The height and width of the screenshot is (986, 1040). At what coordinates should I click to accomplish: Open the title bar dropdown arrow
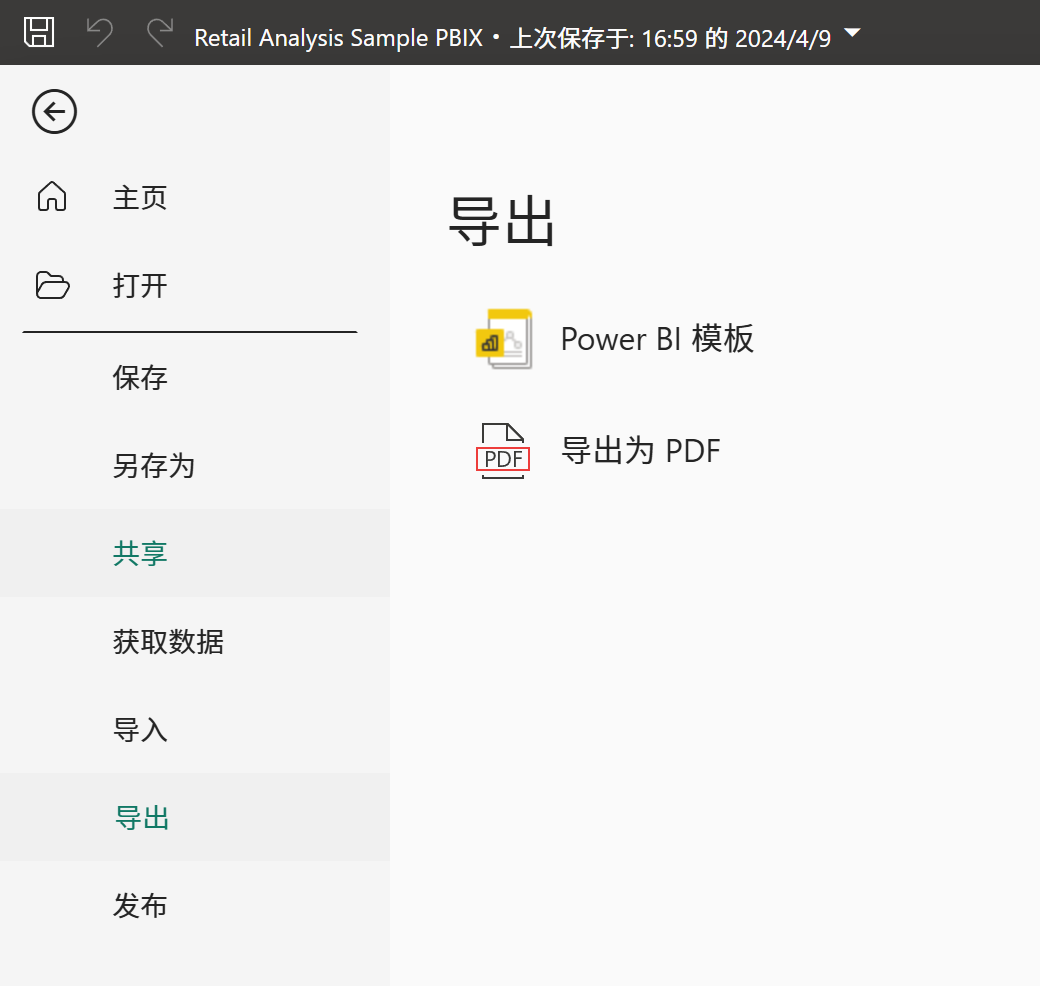tap(851, 32)
